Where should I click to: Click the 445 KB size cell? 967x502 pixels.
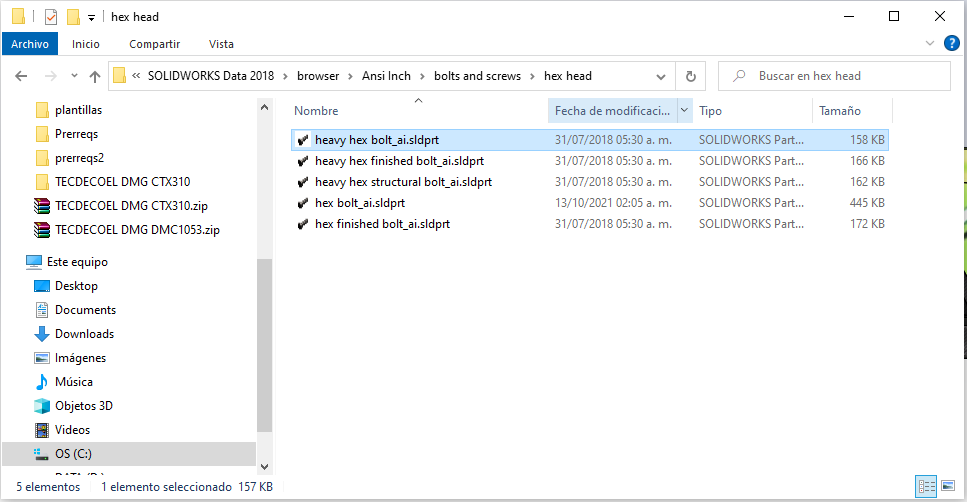(867, 203)
